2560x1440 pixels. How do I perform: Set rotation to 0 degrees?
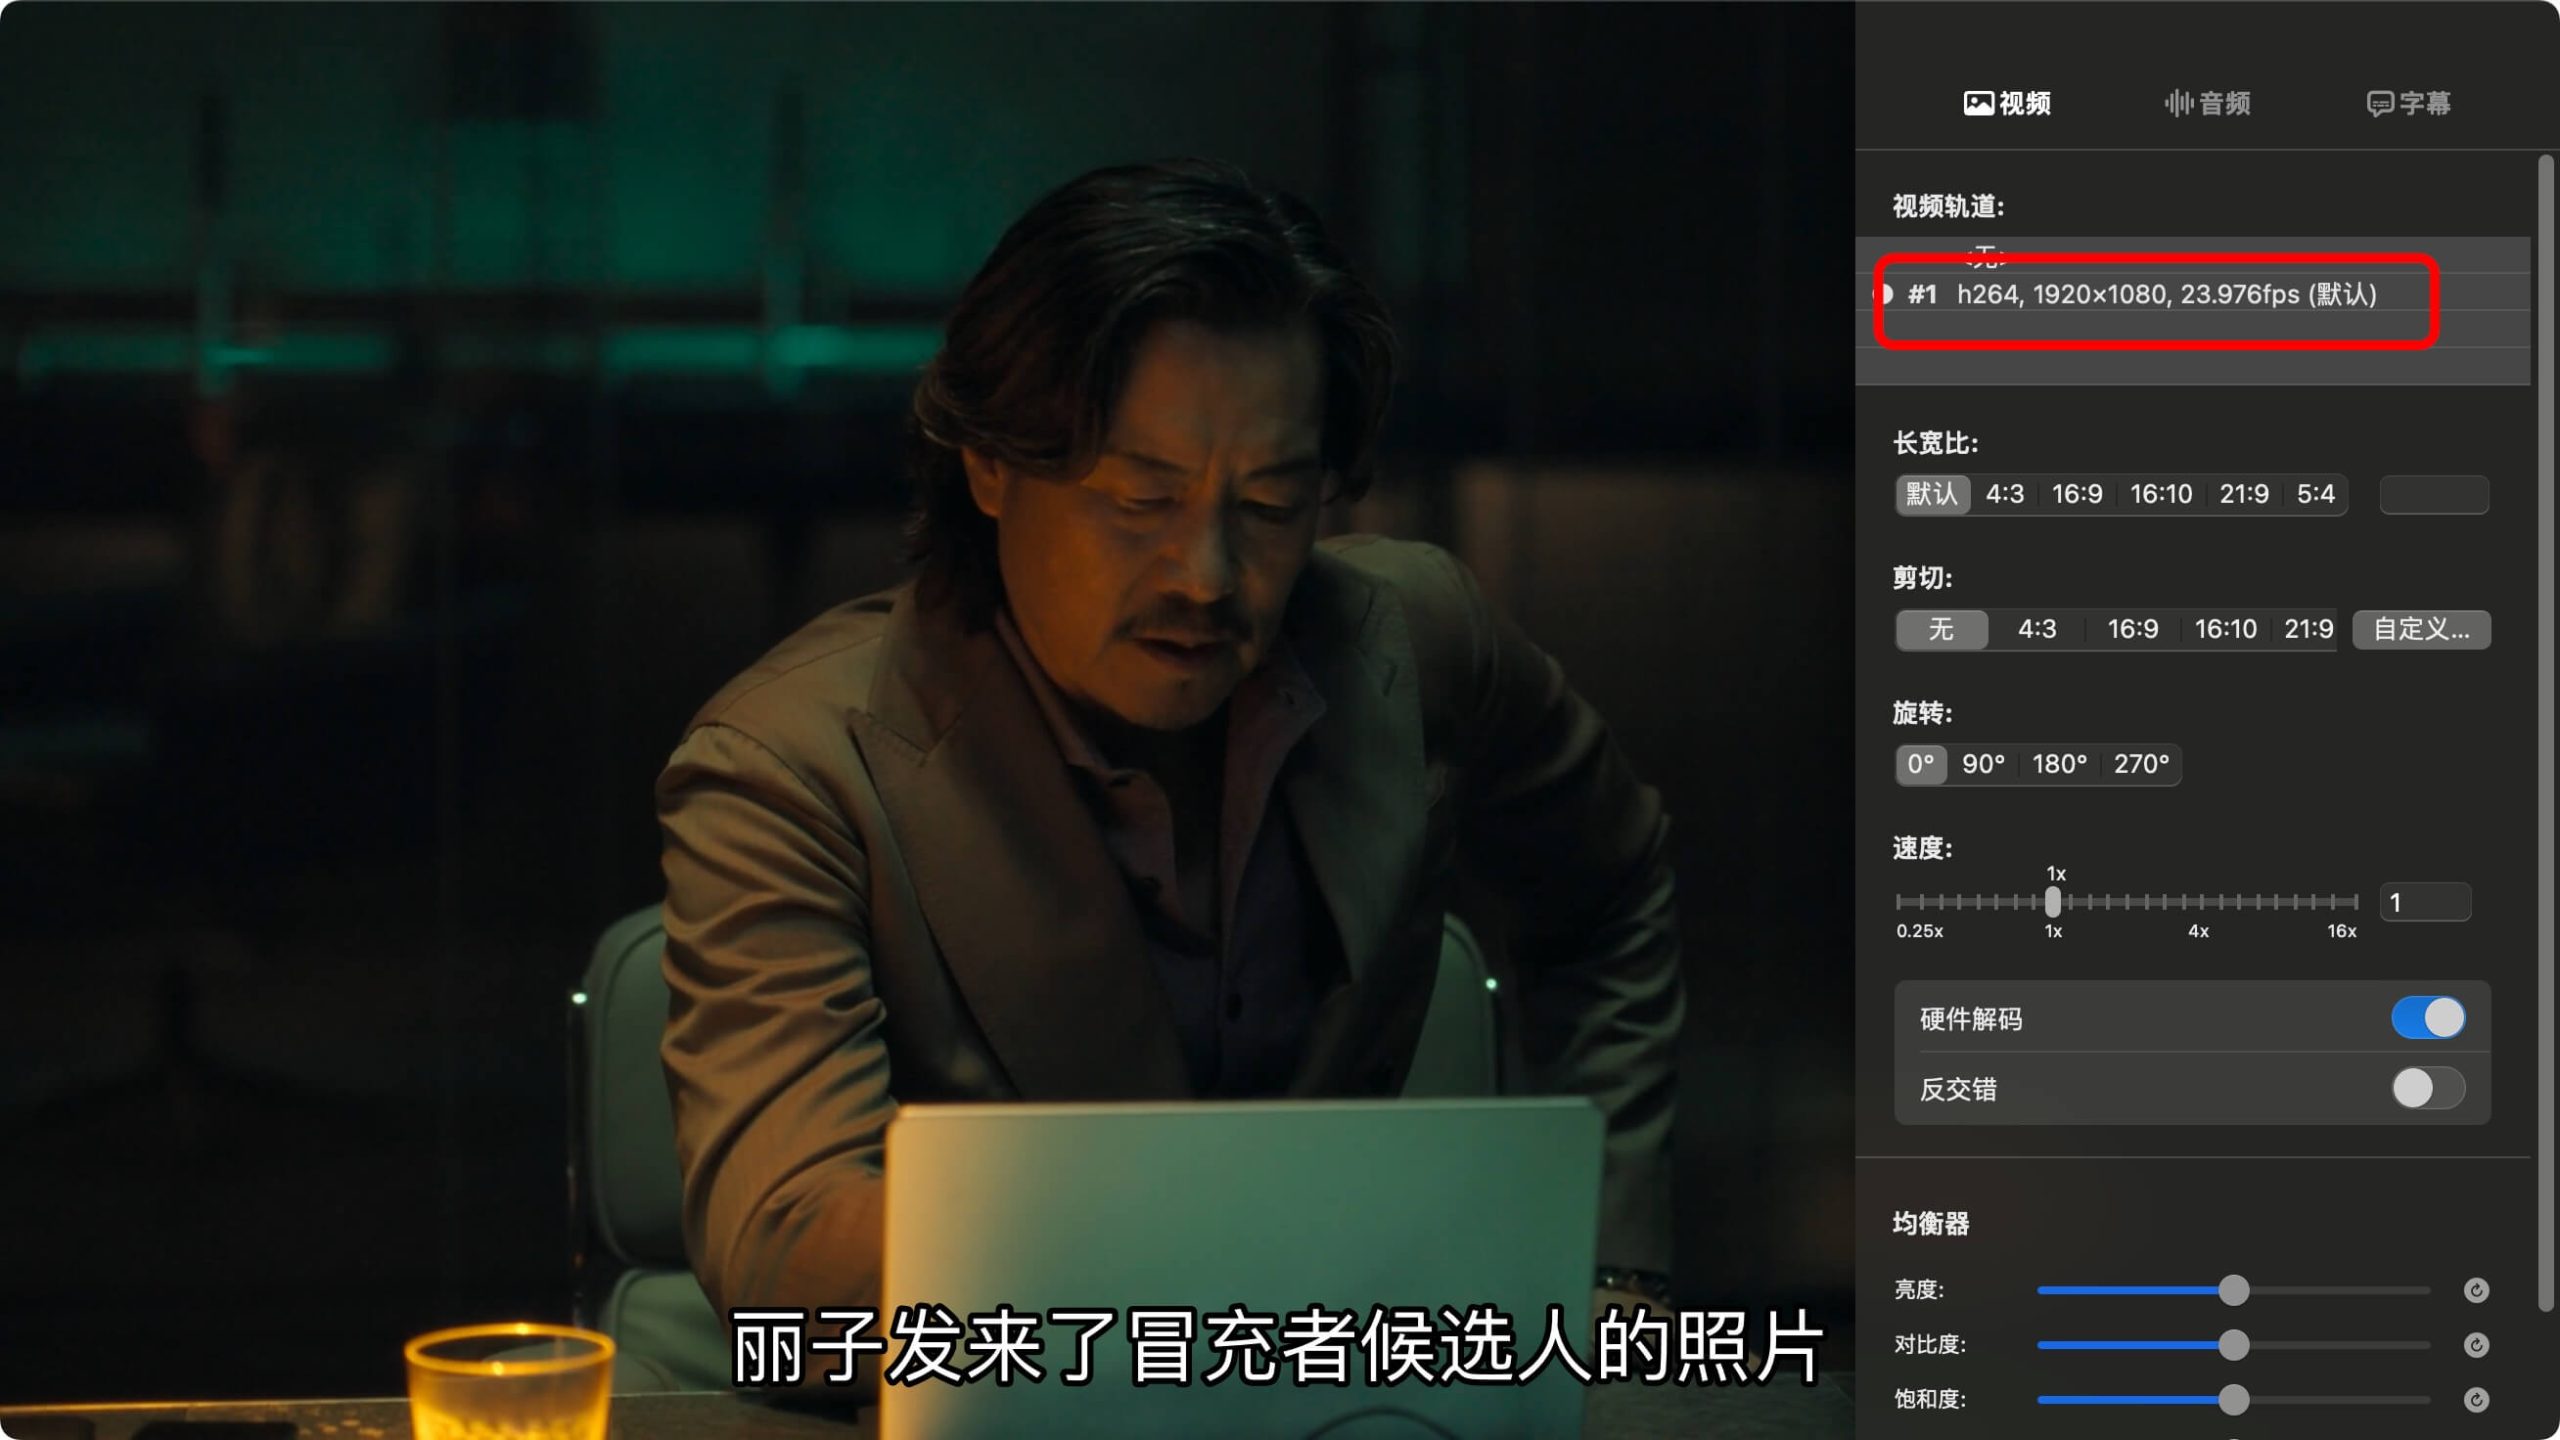pyautogui.click(x=1920, y=763)
